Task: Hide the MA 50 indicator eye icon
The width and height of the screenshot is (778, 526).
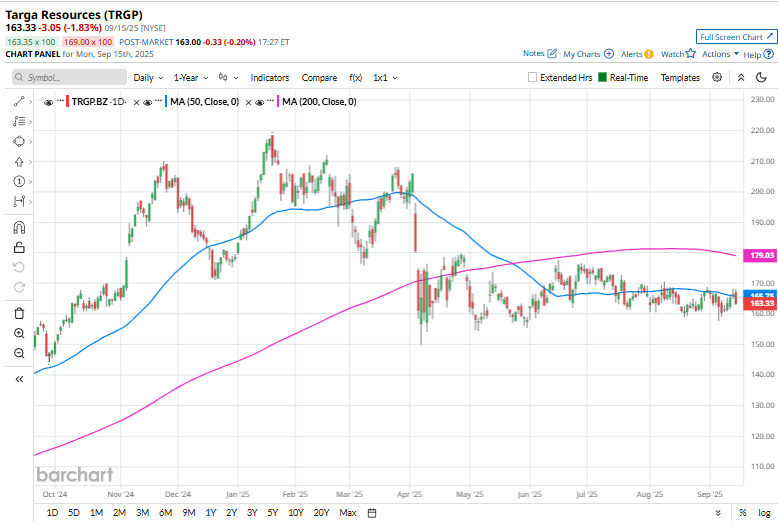Action: coord(147,102)
